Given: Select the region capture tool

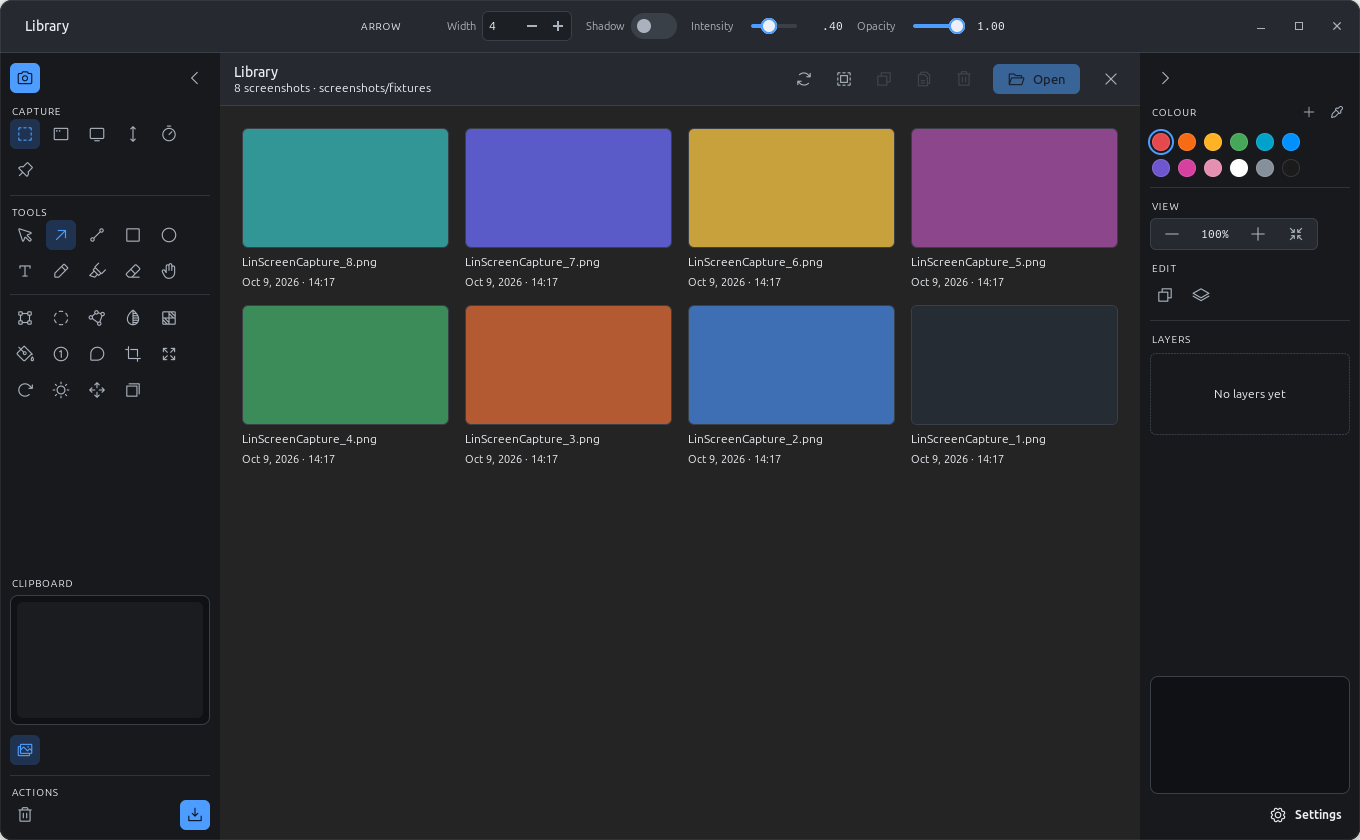Looking at the screenshot, I should click(x=25, y=134).
